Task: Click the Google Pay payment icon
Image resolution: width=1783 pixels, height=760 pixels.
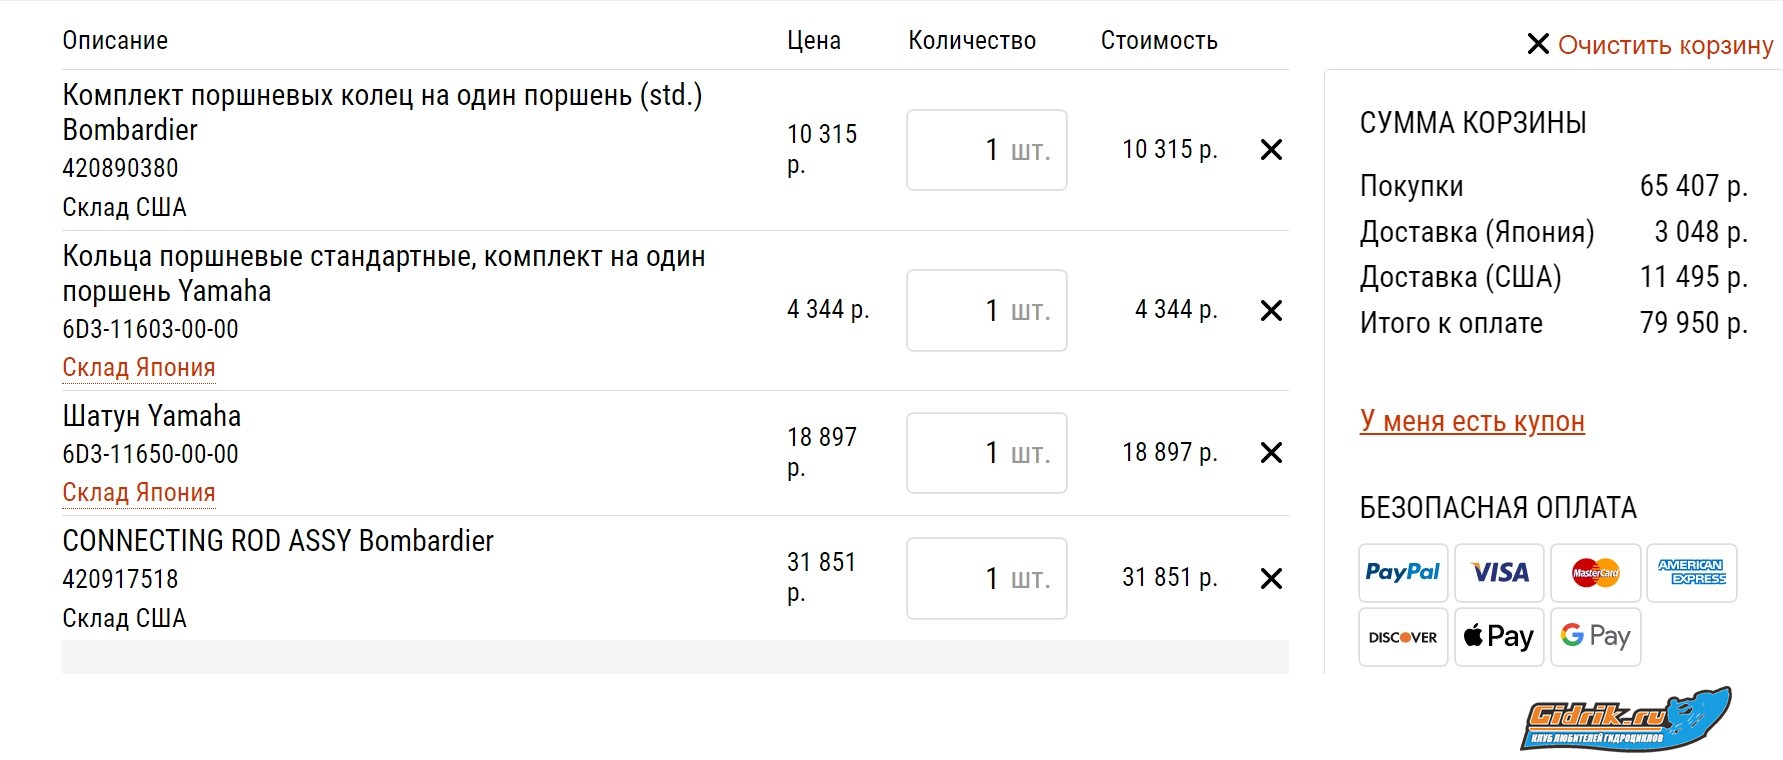Action: click(x=1595, y=637)
